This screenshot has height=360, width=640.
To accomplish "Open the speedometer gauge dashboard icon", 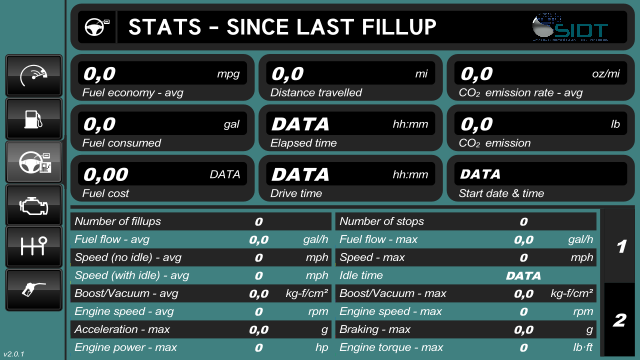I will 34,76.
